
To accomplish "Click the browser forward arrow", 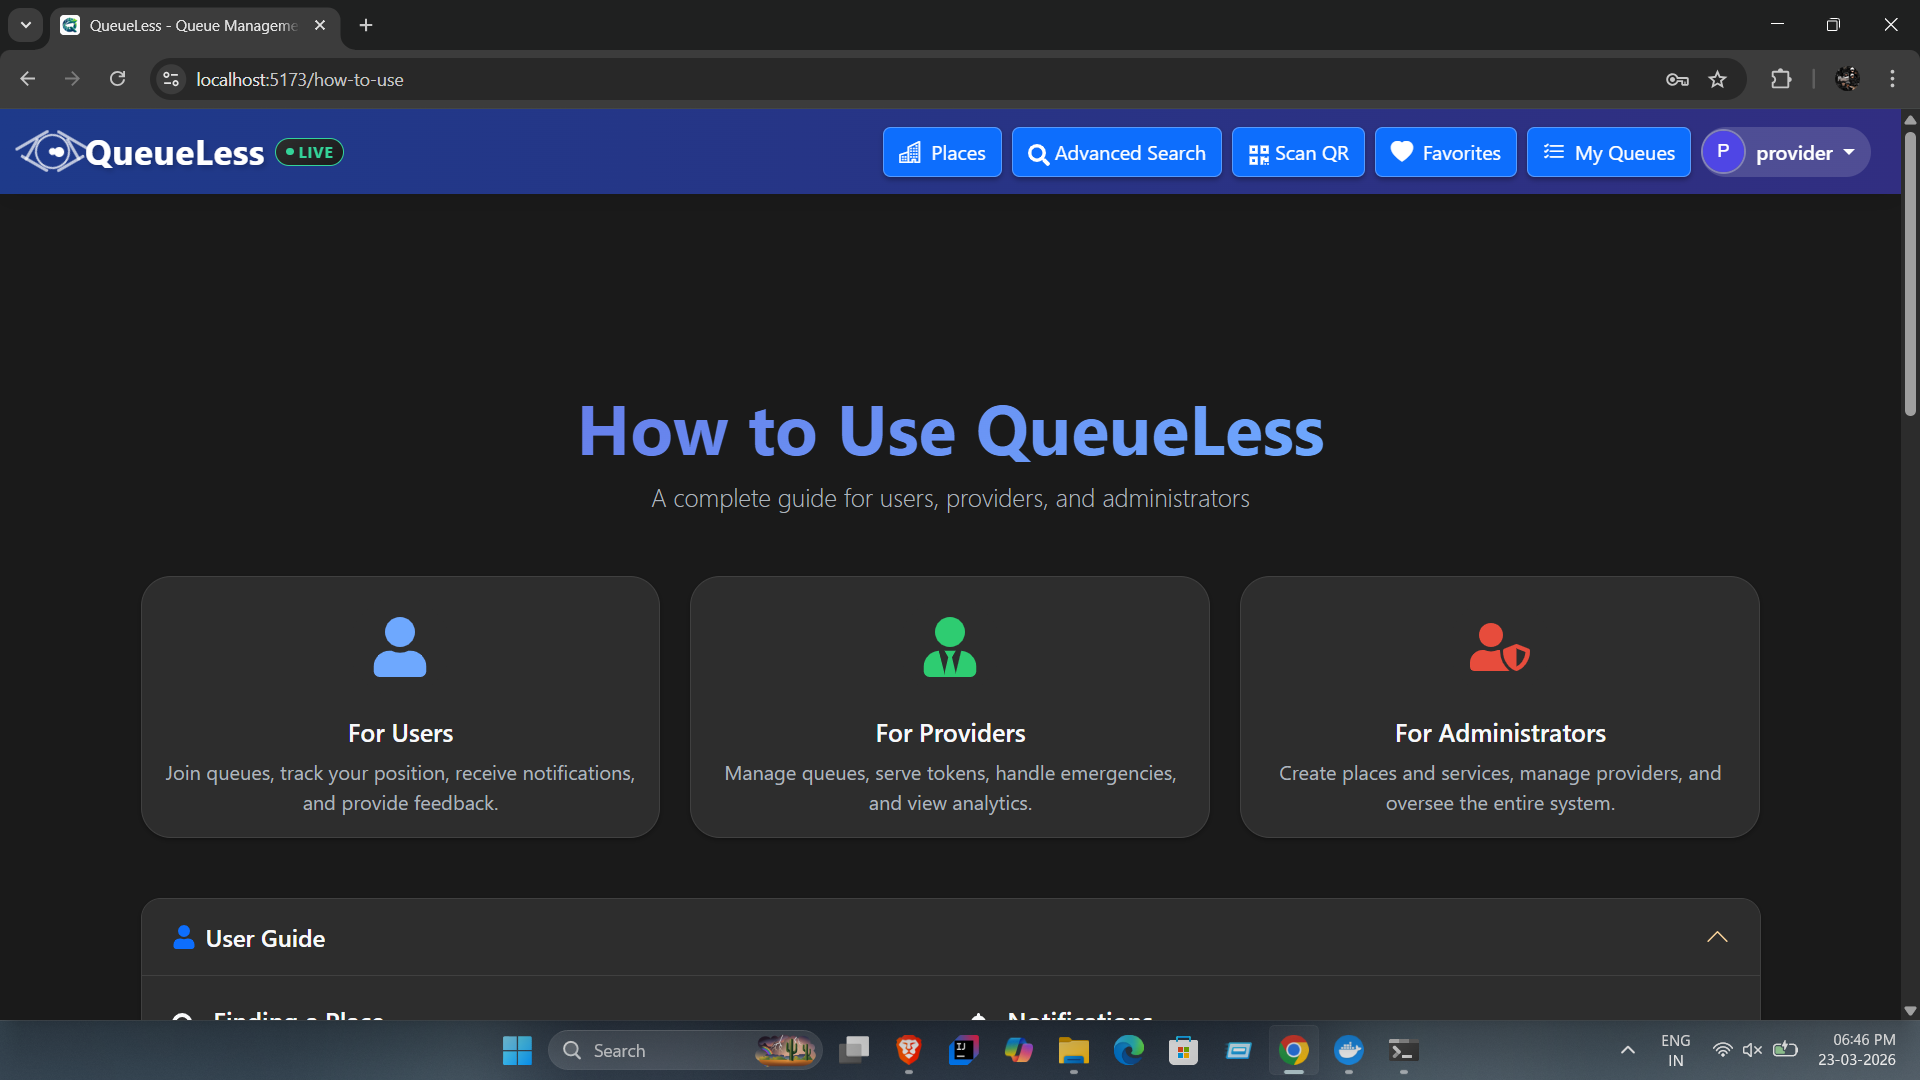I will tap(72, 79).
